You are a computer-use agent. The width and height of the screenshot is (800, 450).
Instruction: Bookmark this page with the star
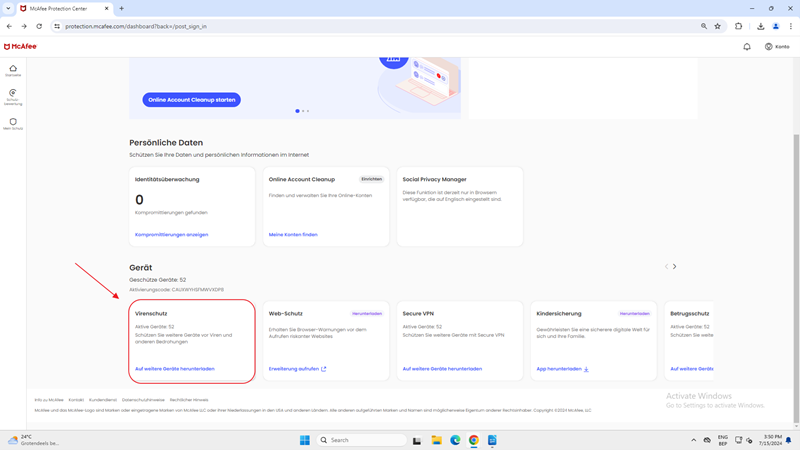718,27
